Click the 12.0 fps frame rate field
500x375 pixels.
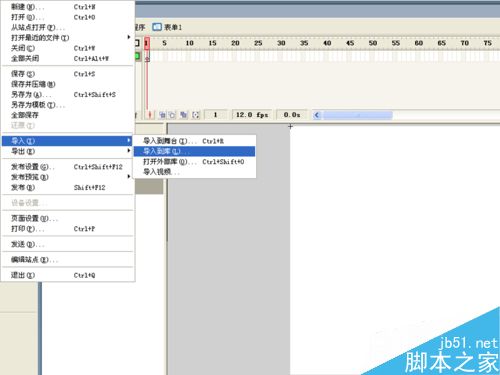(x=252, y=115)
